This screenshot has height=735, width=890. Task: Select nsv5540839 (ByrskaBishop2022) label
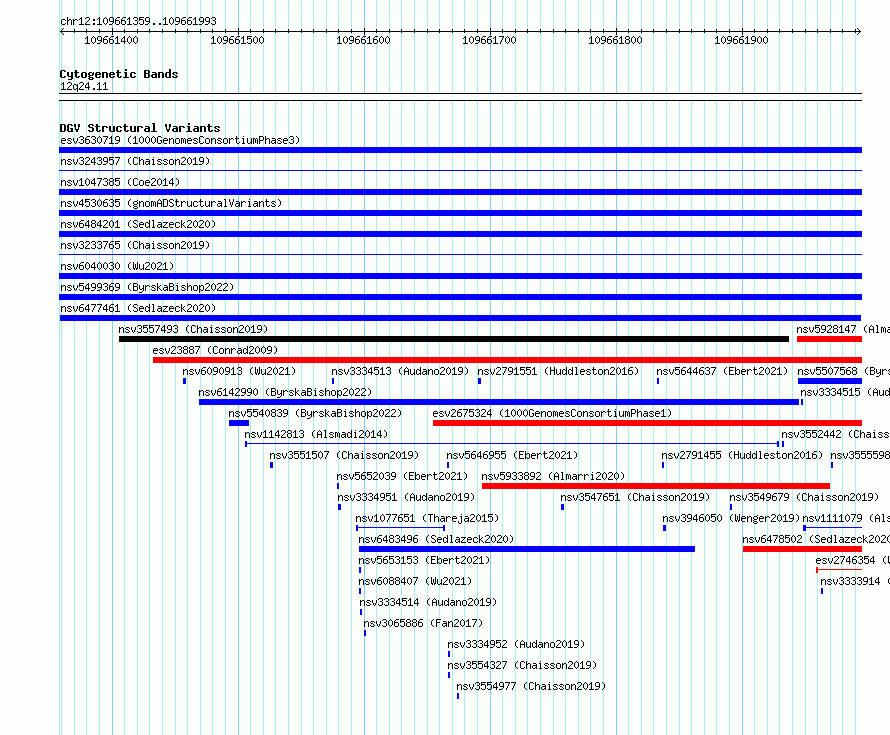point(315,413)
